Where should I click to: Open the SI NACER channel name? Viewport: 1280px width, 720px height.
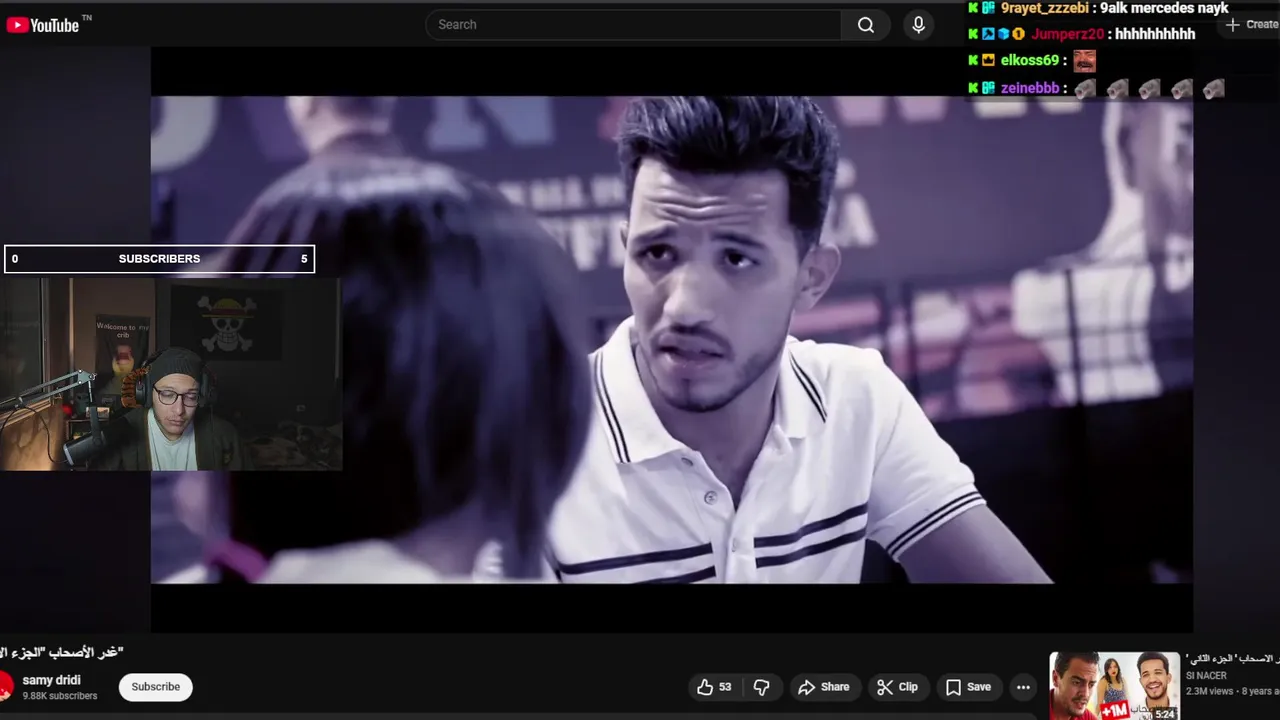coord(1206,676)
